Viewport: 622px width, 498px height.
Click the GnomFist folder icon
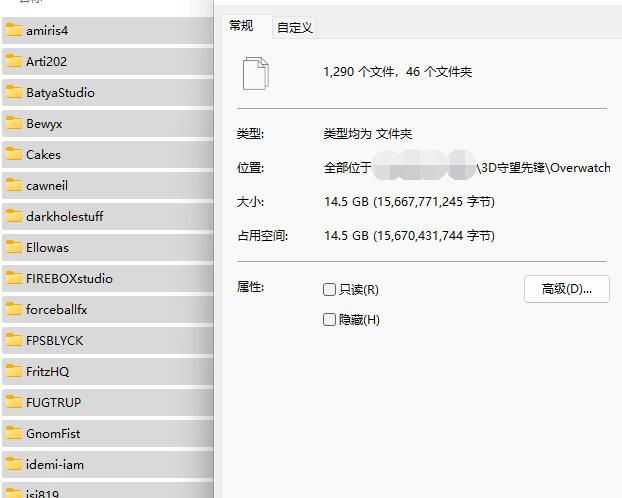[x=14, y=433]
